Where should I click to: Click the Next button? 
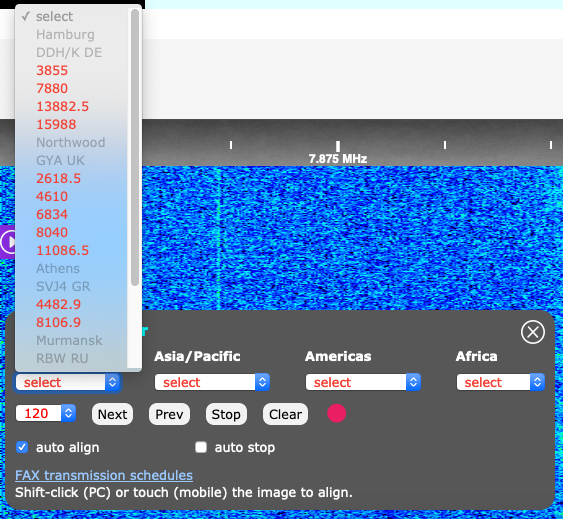tap(112, 414)
